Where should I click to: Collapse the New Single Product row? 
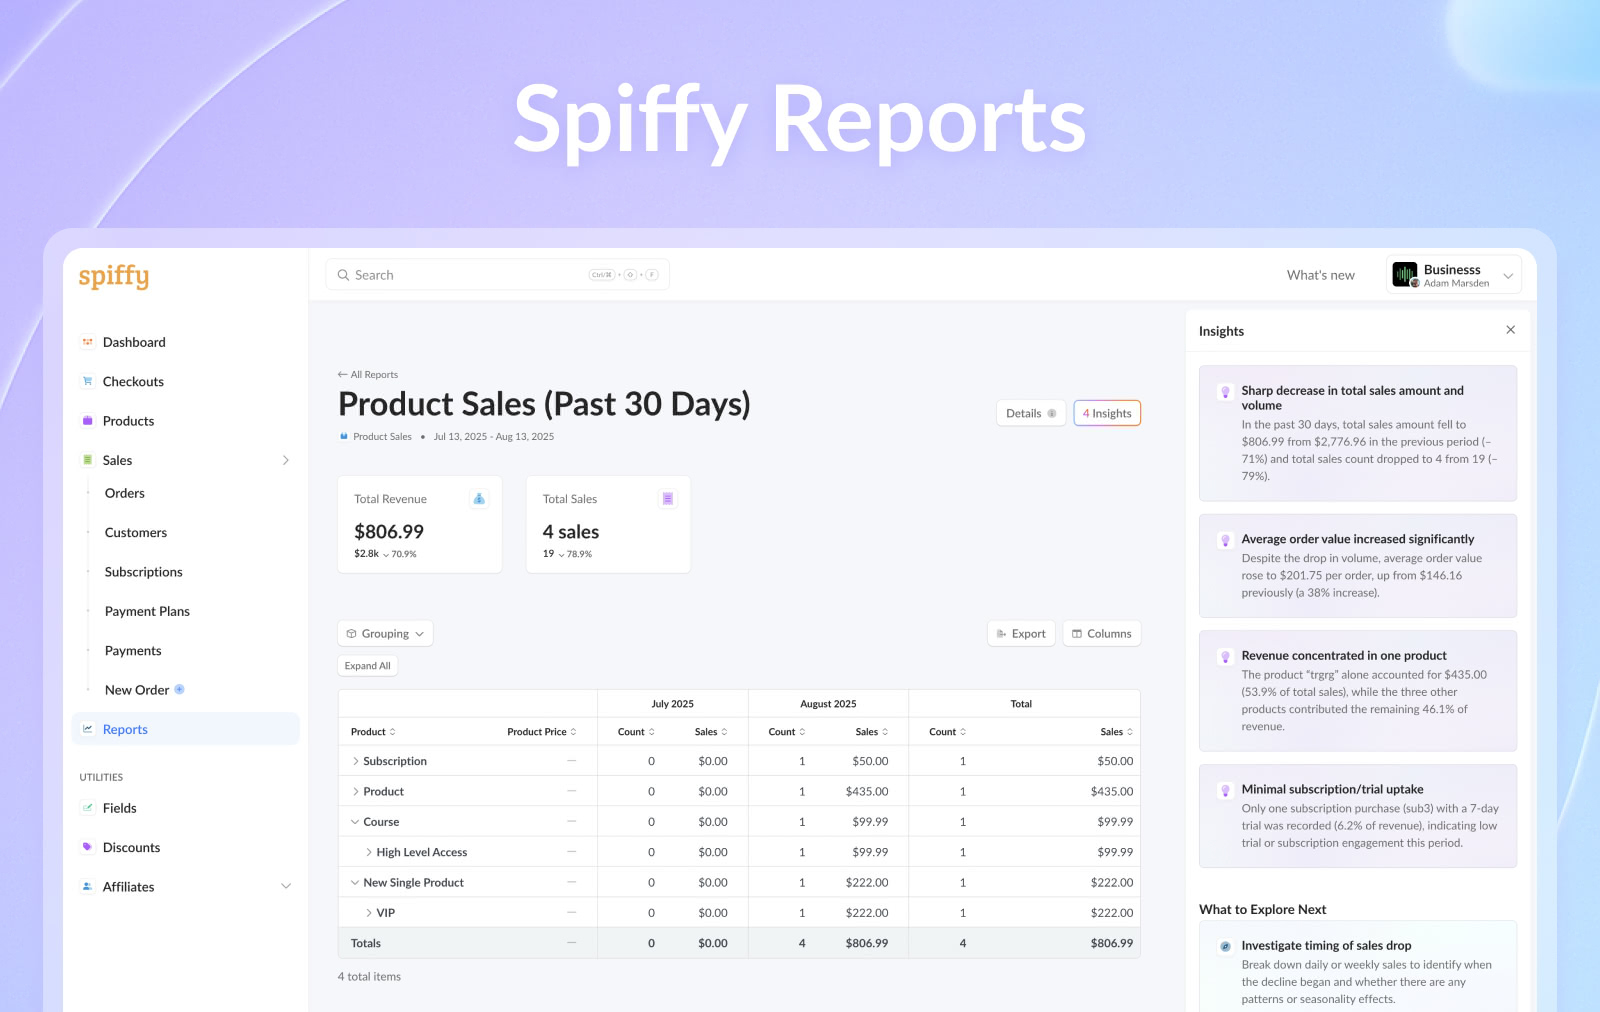click(x=355, y=883)
